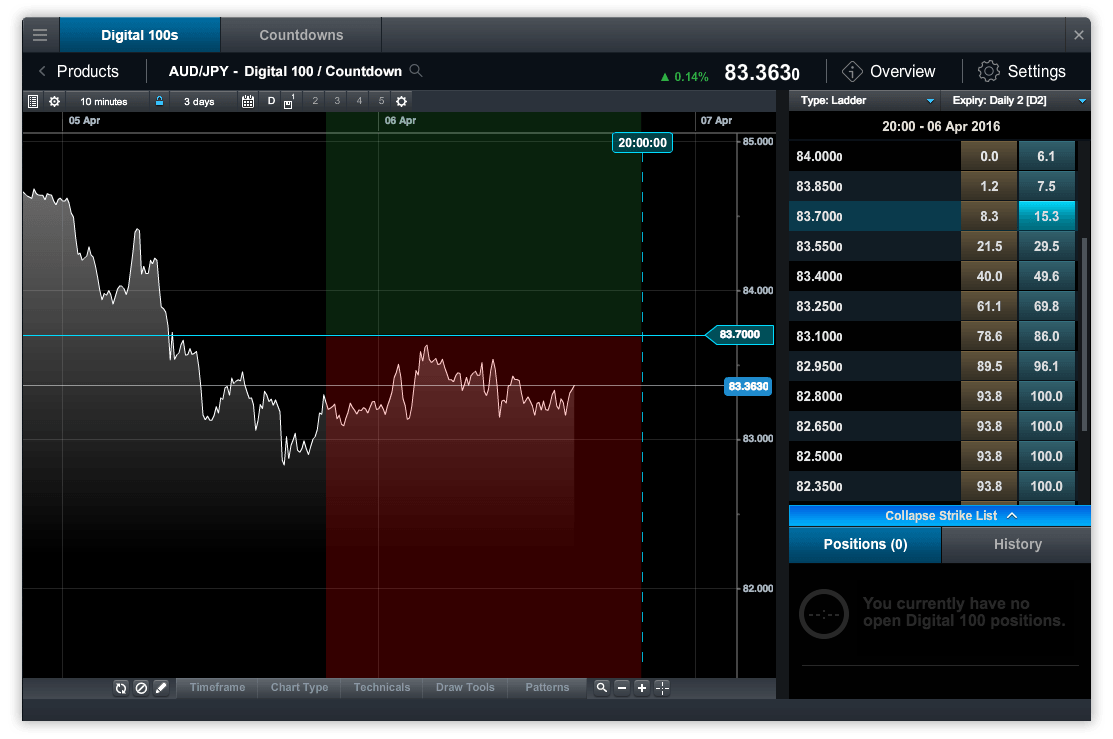The width and height of the screenshot is (1113, 739).
Task: Select chart template slot 2
Action: tap(315, 101)
